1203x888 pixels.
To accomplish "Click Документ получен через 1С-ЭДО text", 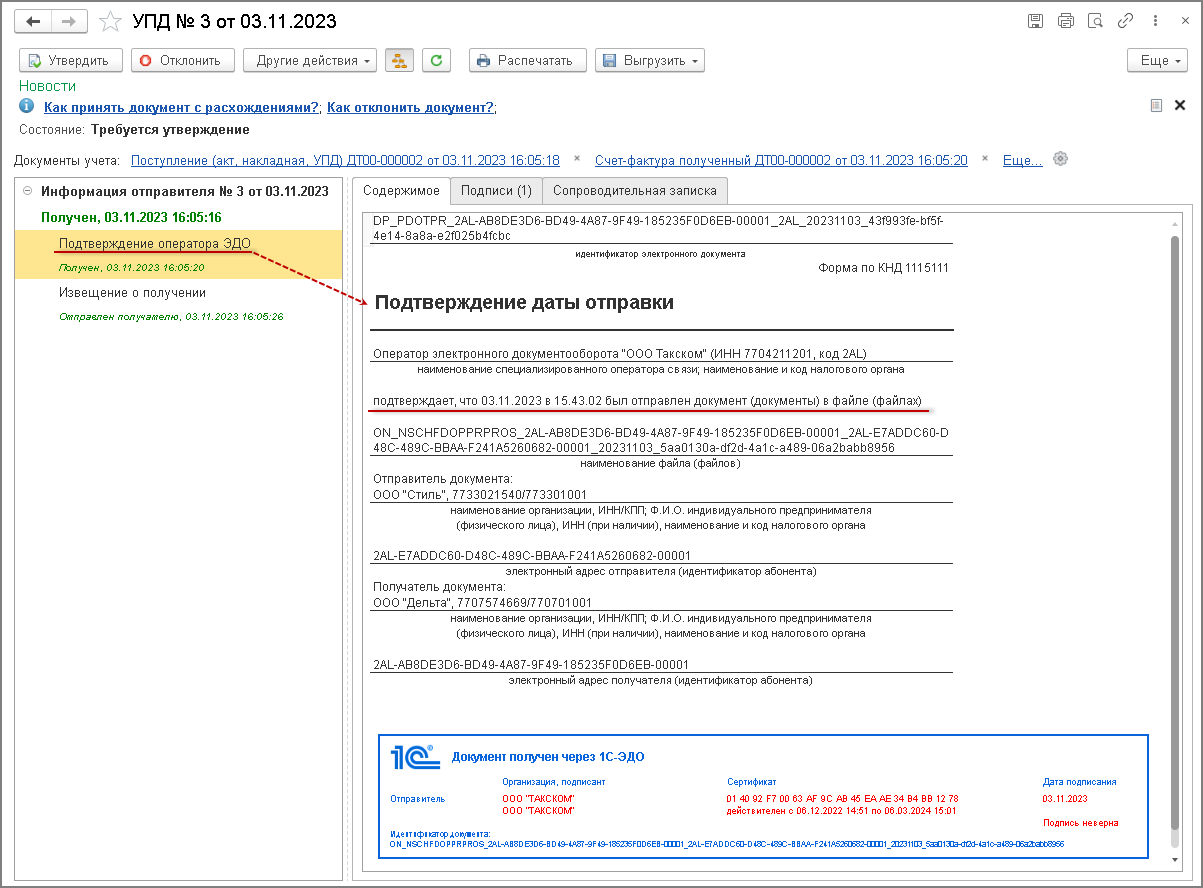I will coord(548,757).
